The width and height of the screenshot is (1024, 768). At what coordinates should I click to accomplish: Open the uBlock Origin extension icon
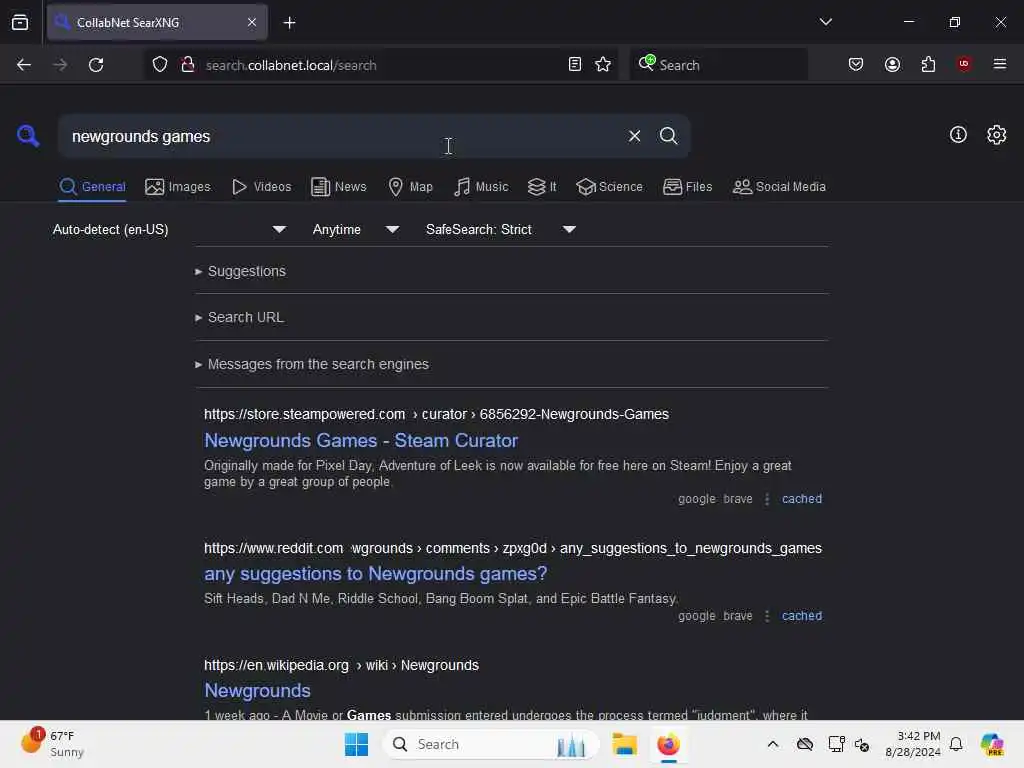point(963,63)
